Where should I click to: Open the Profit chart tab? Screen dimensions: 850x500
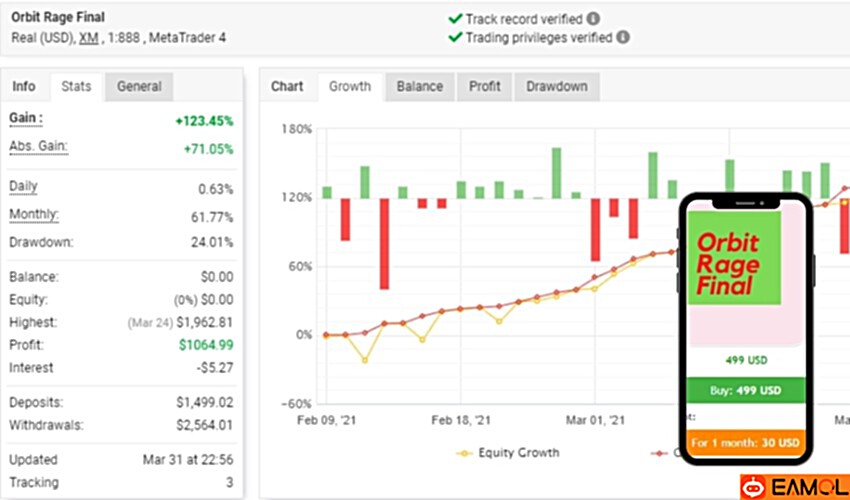pyautogui.click(x=485, y=86)
